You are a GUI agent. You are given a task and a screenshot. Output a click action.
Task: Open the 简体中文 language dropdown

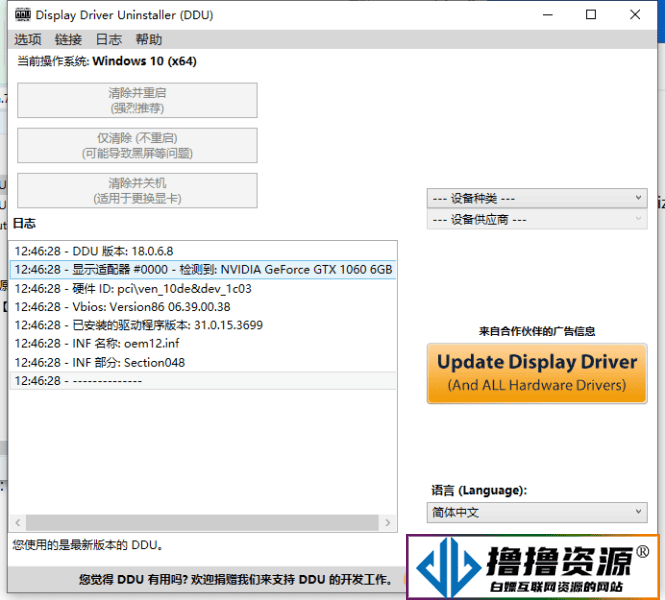click(537, 512)
